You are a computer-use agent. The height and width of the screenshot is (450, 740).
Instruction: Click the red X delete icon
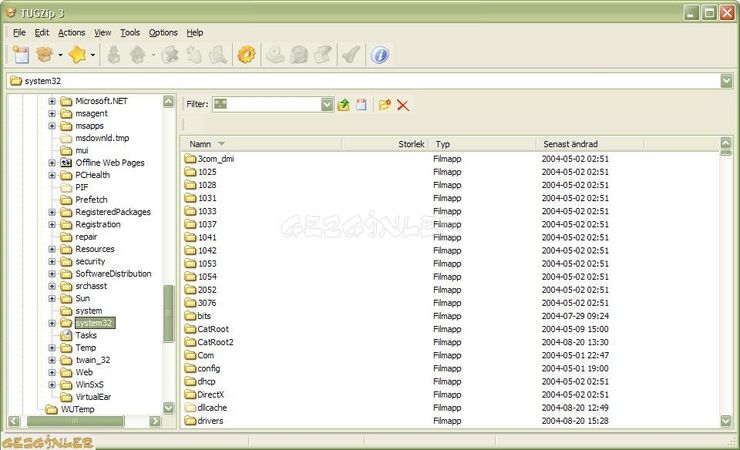click(x=403, y=105)
